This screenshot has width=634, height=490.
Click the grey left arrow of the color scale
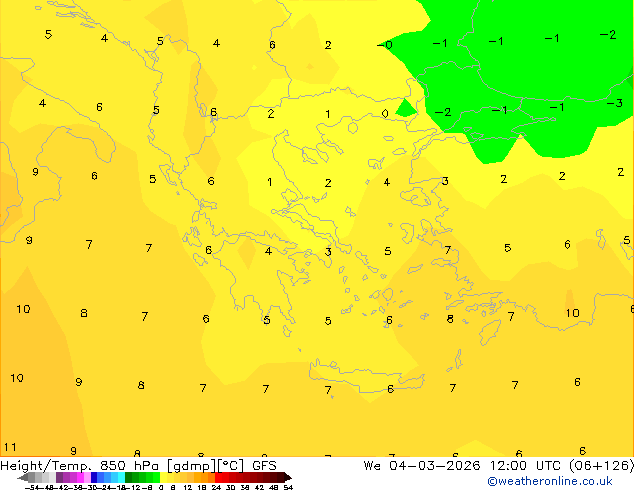(23, 478)
